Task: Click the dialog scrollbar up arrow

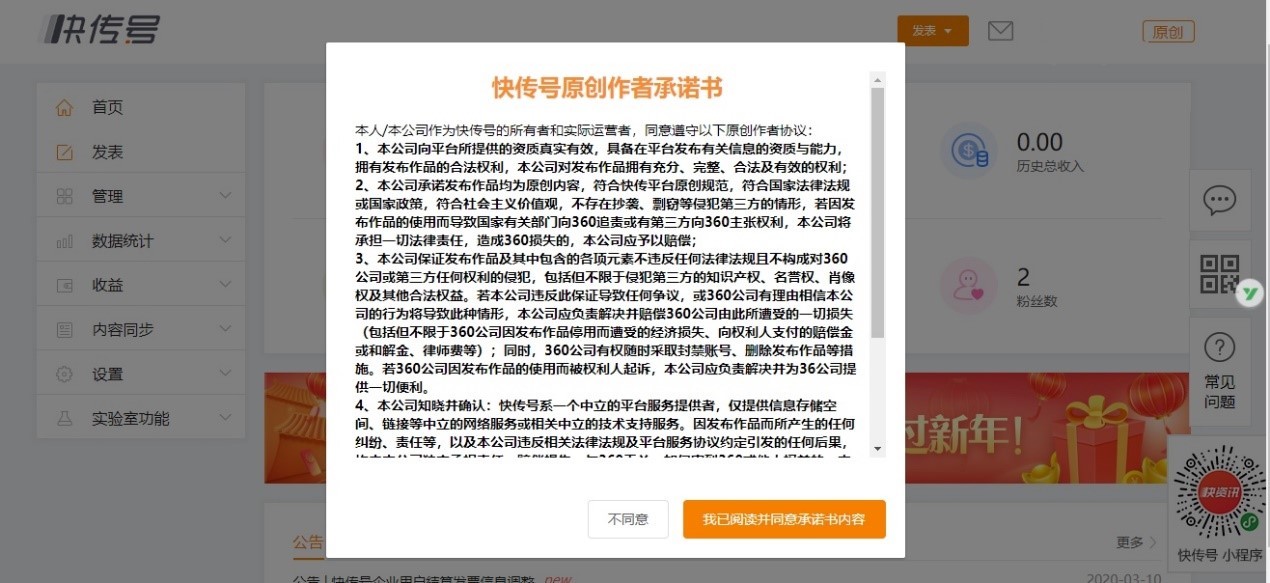Action: tap(878, 79)
